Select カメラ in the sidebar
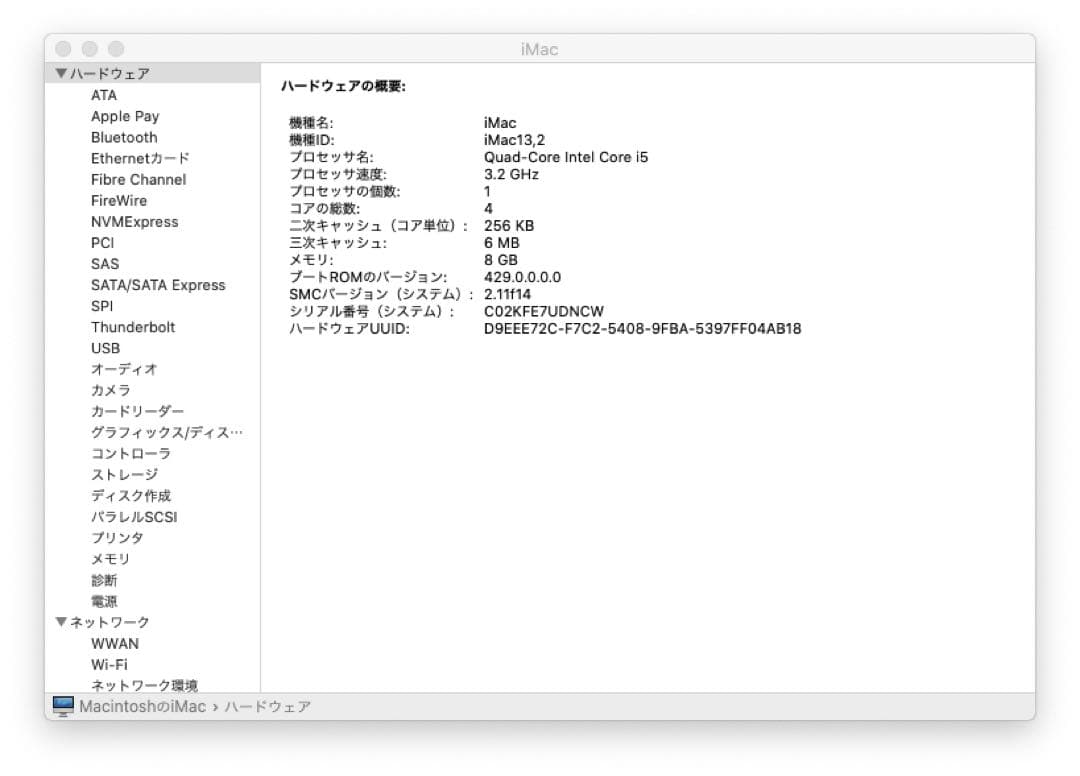Image resolution: width=1080 pixels, height=776 pixels. pos(110,390)
